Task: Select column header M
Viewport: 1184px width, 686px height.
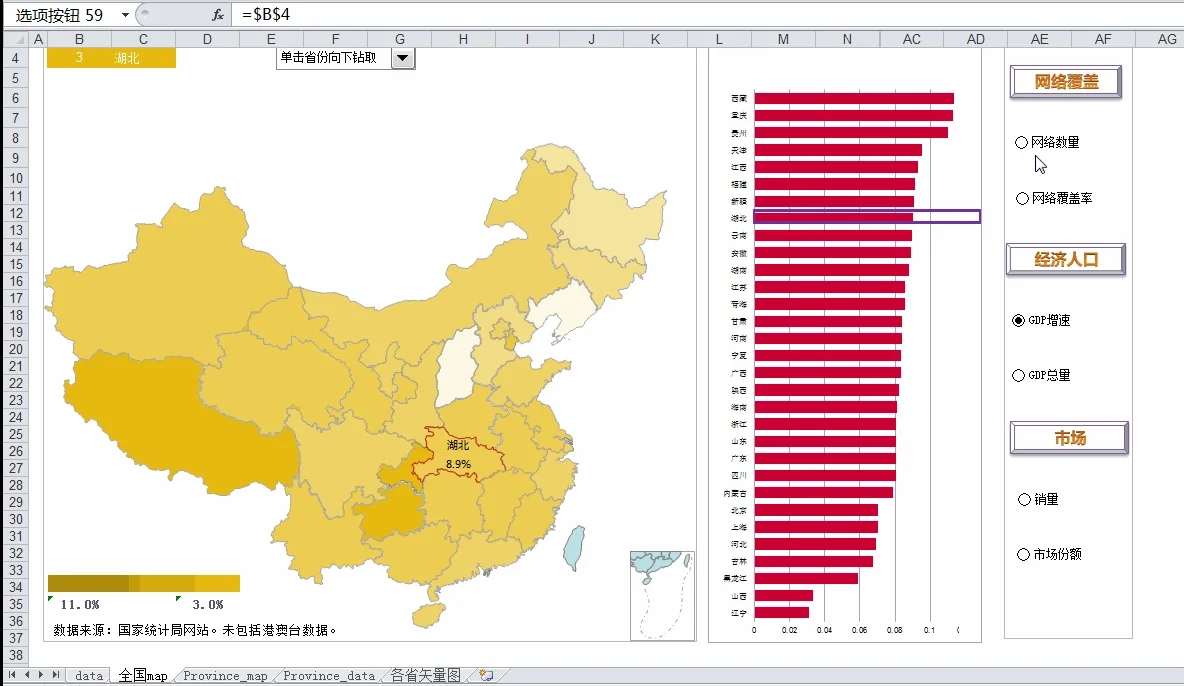Action: tap(783, 39)
